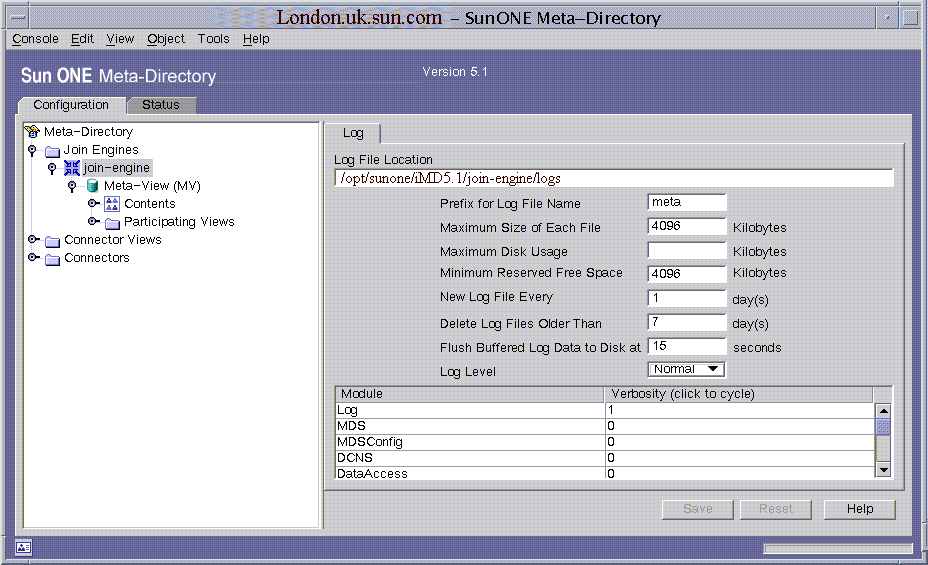The width and height of the screenshot is (928, 565).
Task: Click the New Log File Every field
Action: coord(687,298)
